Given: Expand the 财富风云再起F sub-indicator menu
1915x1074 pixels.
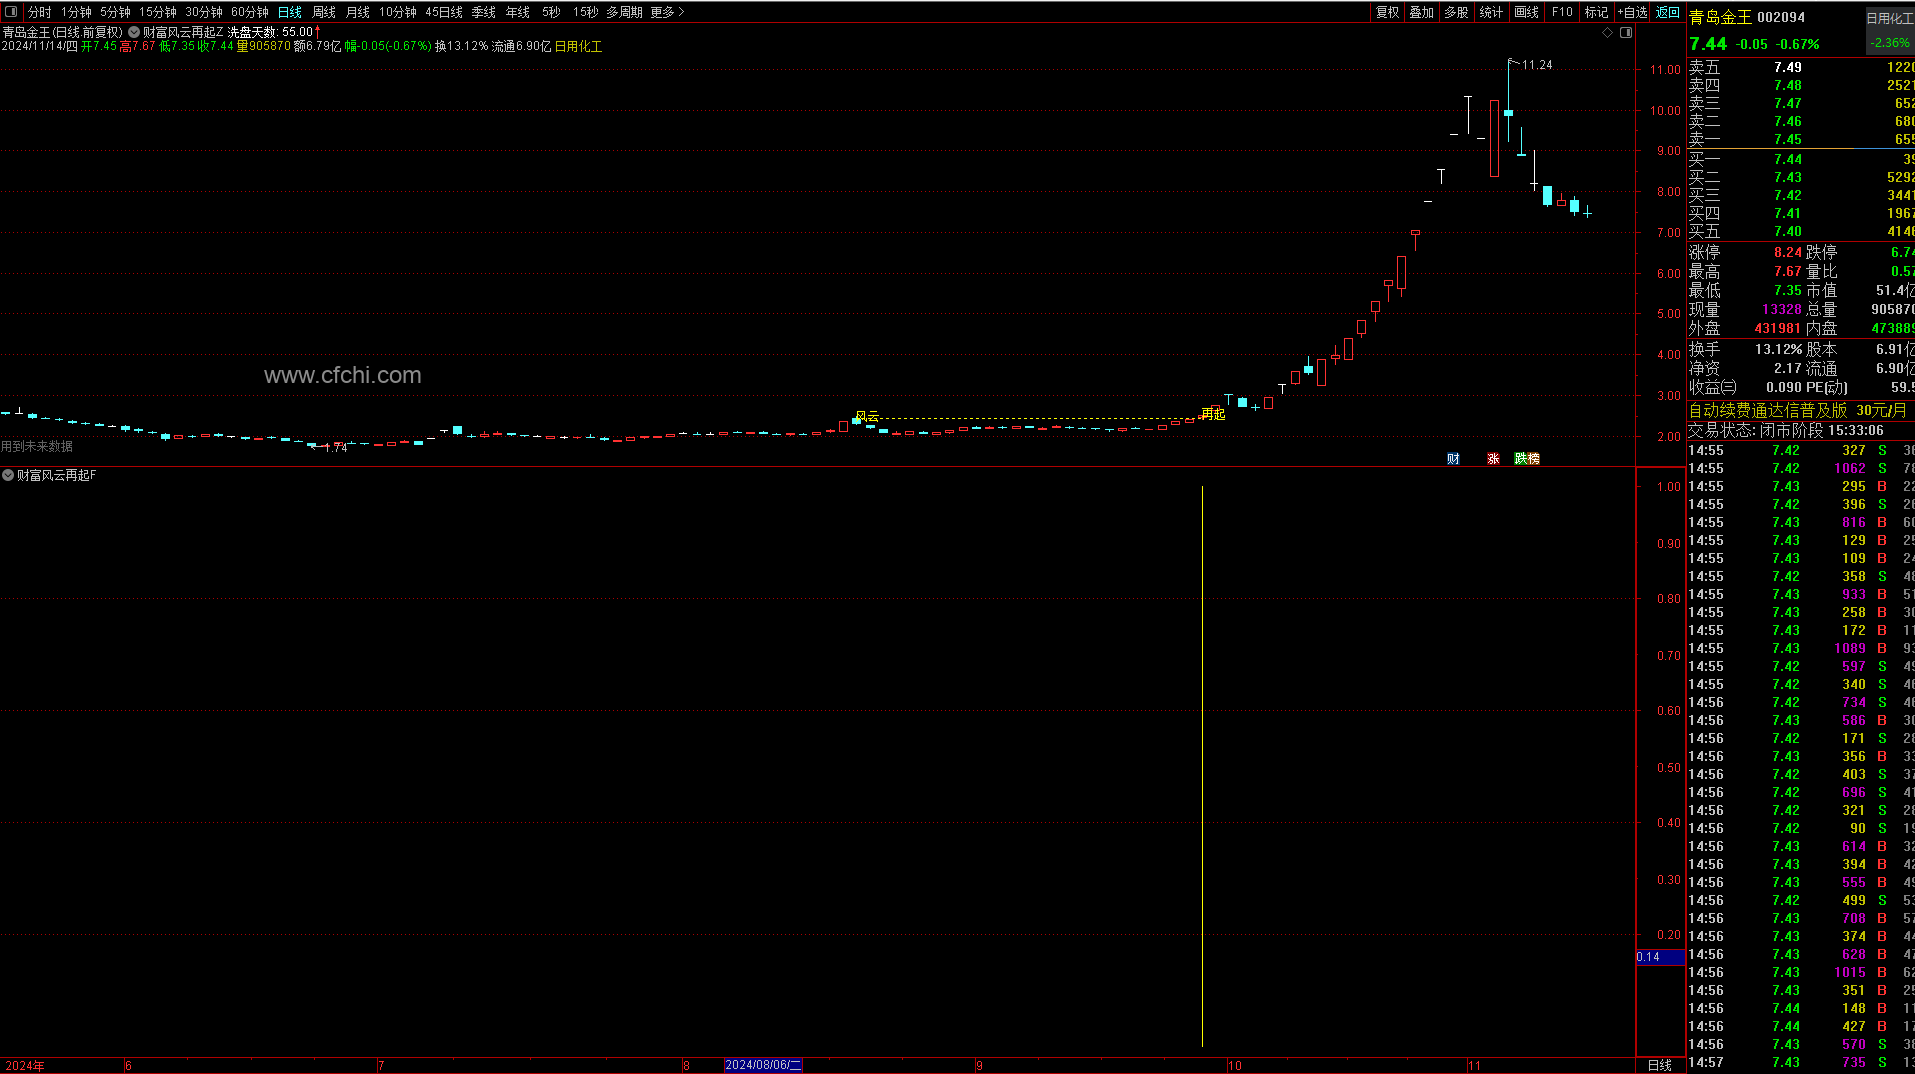Looking at the screenshot, I should [8, 475].
